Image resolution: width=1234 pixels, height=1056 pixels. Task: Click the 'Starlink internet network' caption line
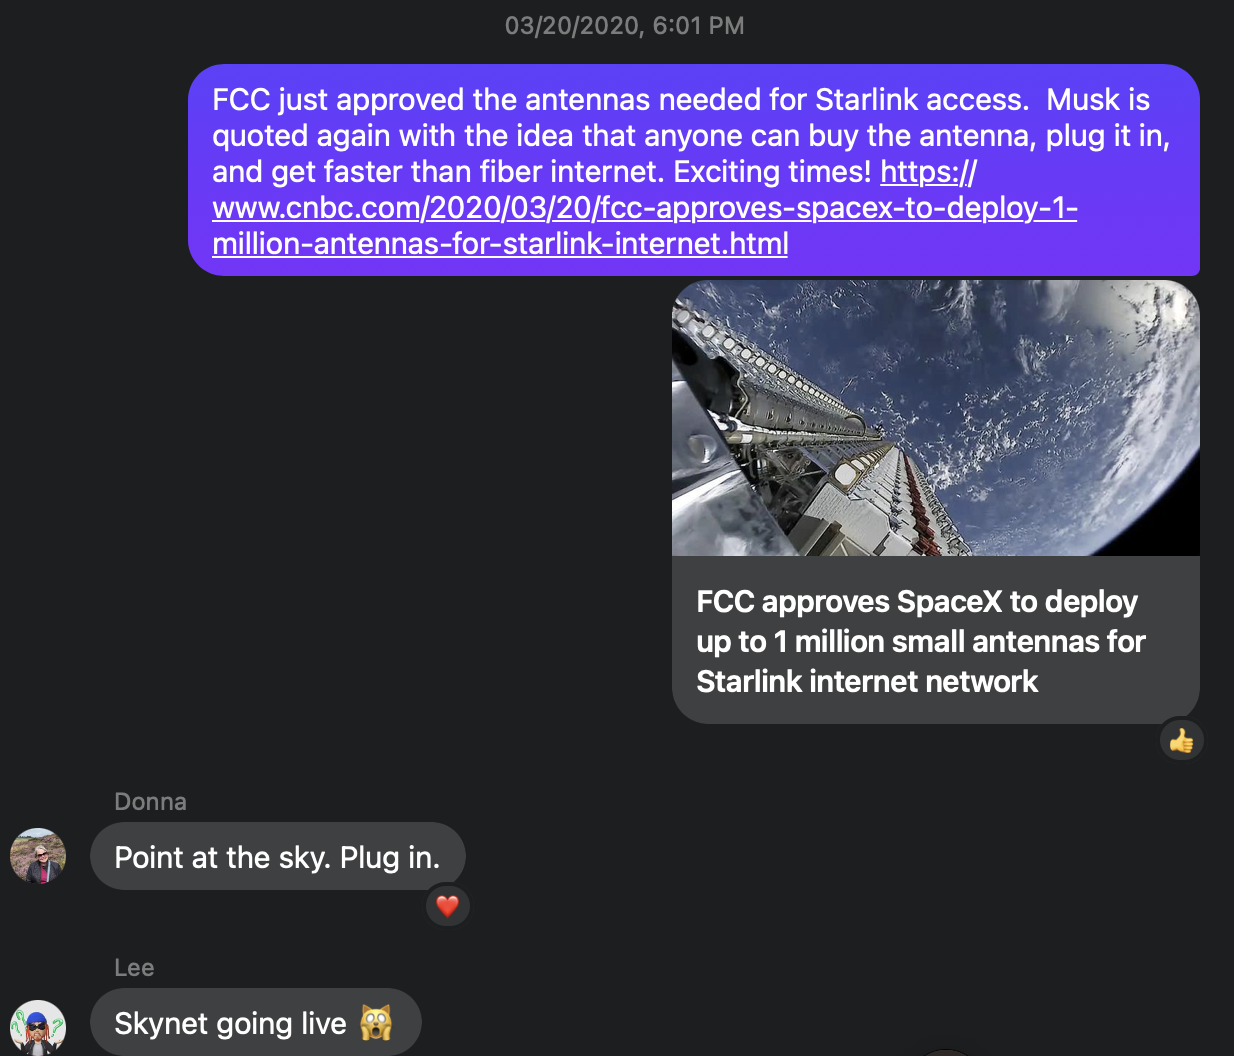coord(867,682)
